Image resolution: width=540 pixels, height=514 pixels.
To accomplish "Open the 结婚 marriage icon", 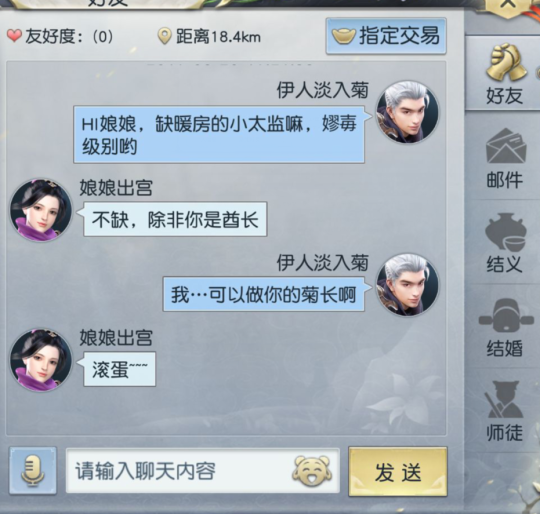I will 506,328.
